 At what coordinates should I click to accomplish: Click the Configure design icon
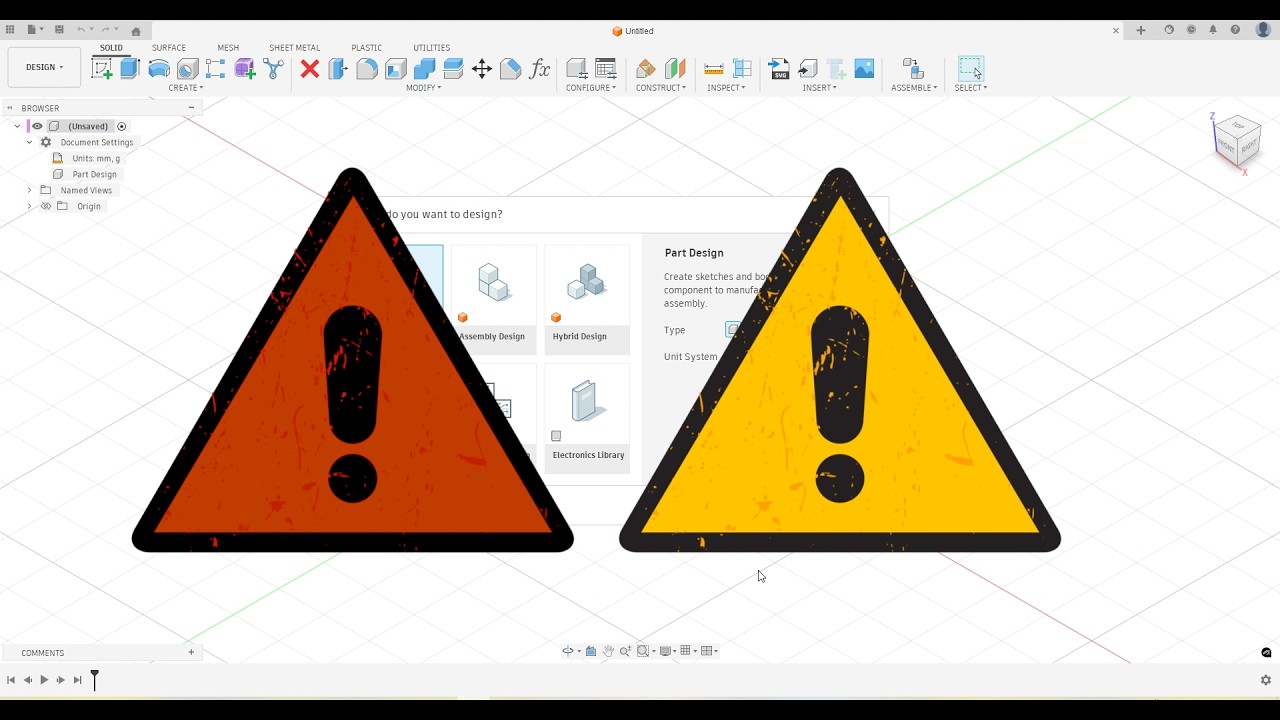pos(577,69)
